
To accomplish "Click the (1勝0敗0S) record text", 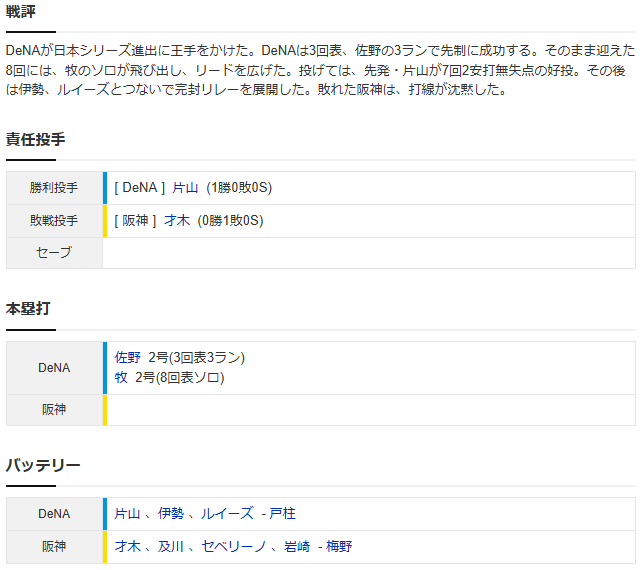I will pyautogui.click(x=239, y=188).
